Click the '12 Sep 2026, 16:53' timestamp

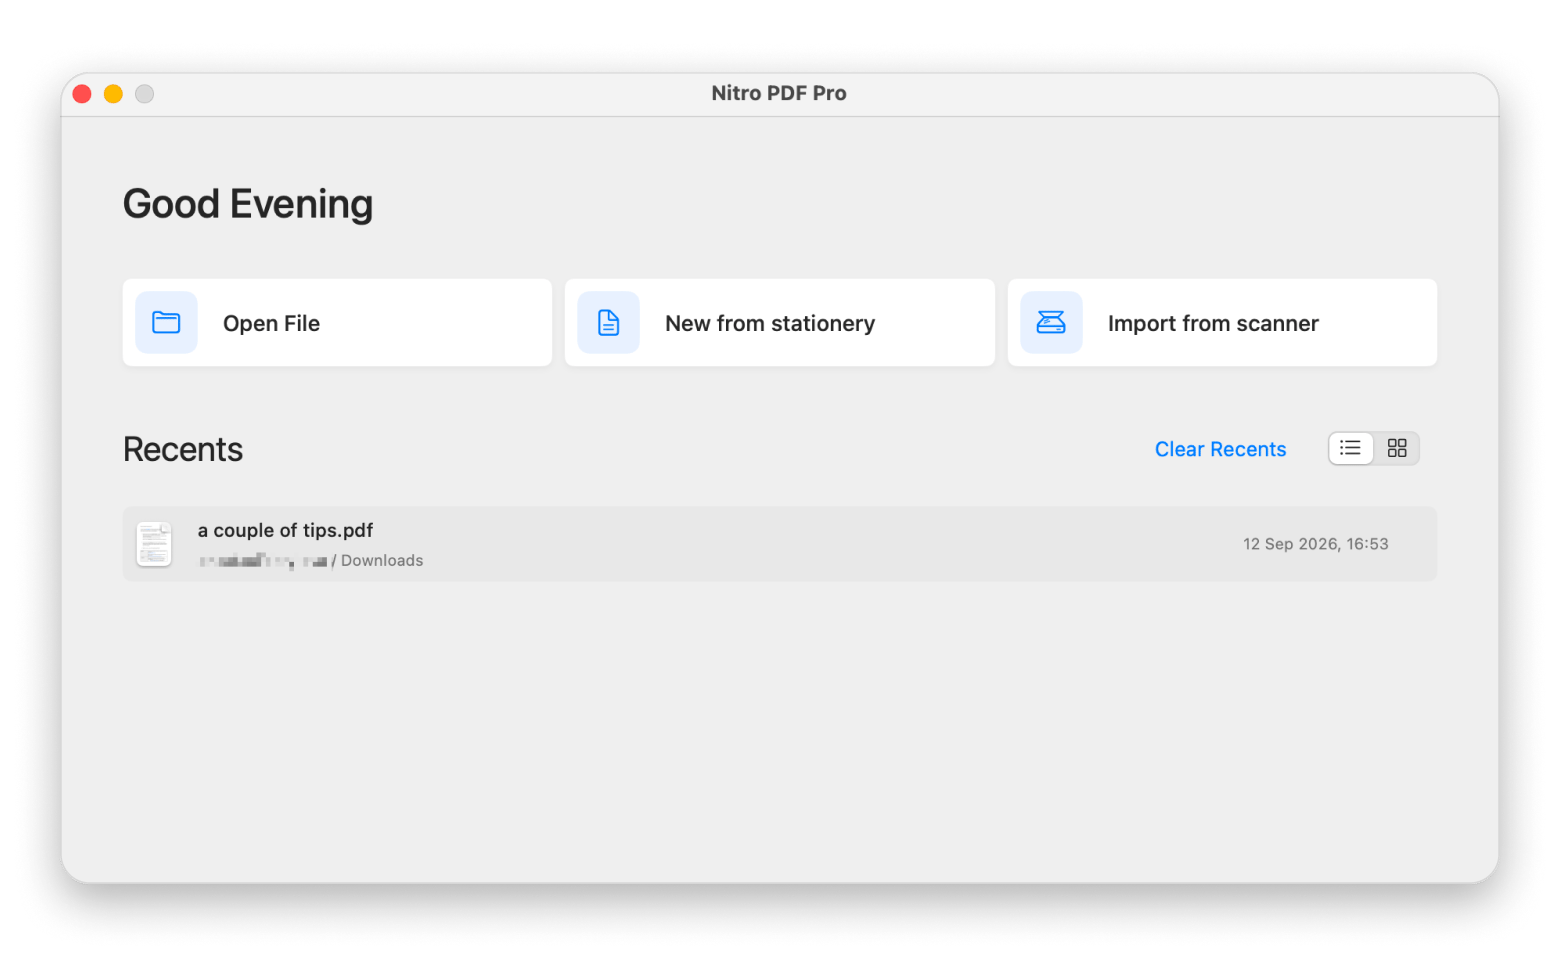[x=1315, y=544]
